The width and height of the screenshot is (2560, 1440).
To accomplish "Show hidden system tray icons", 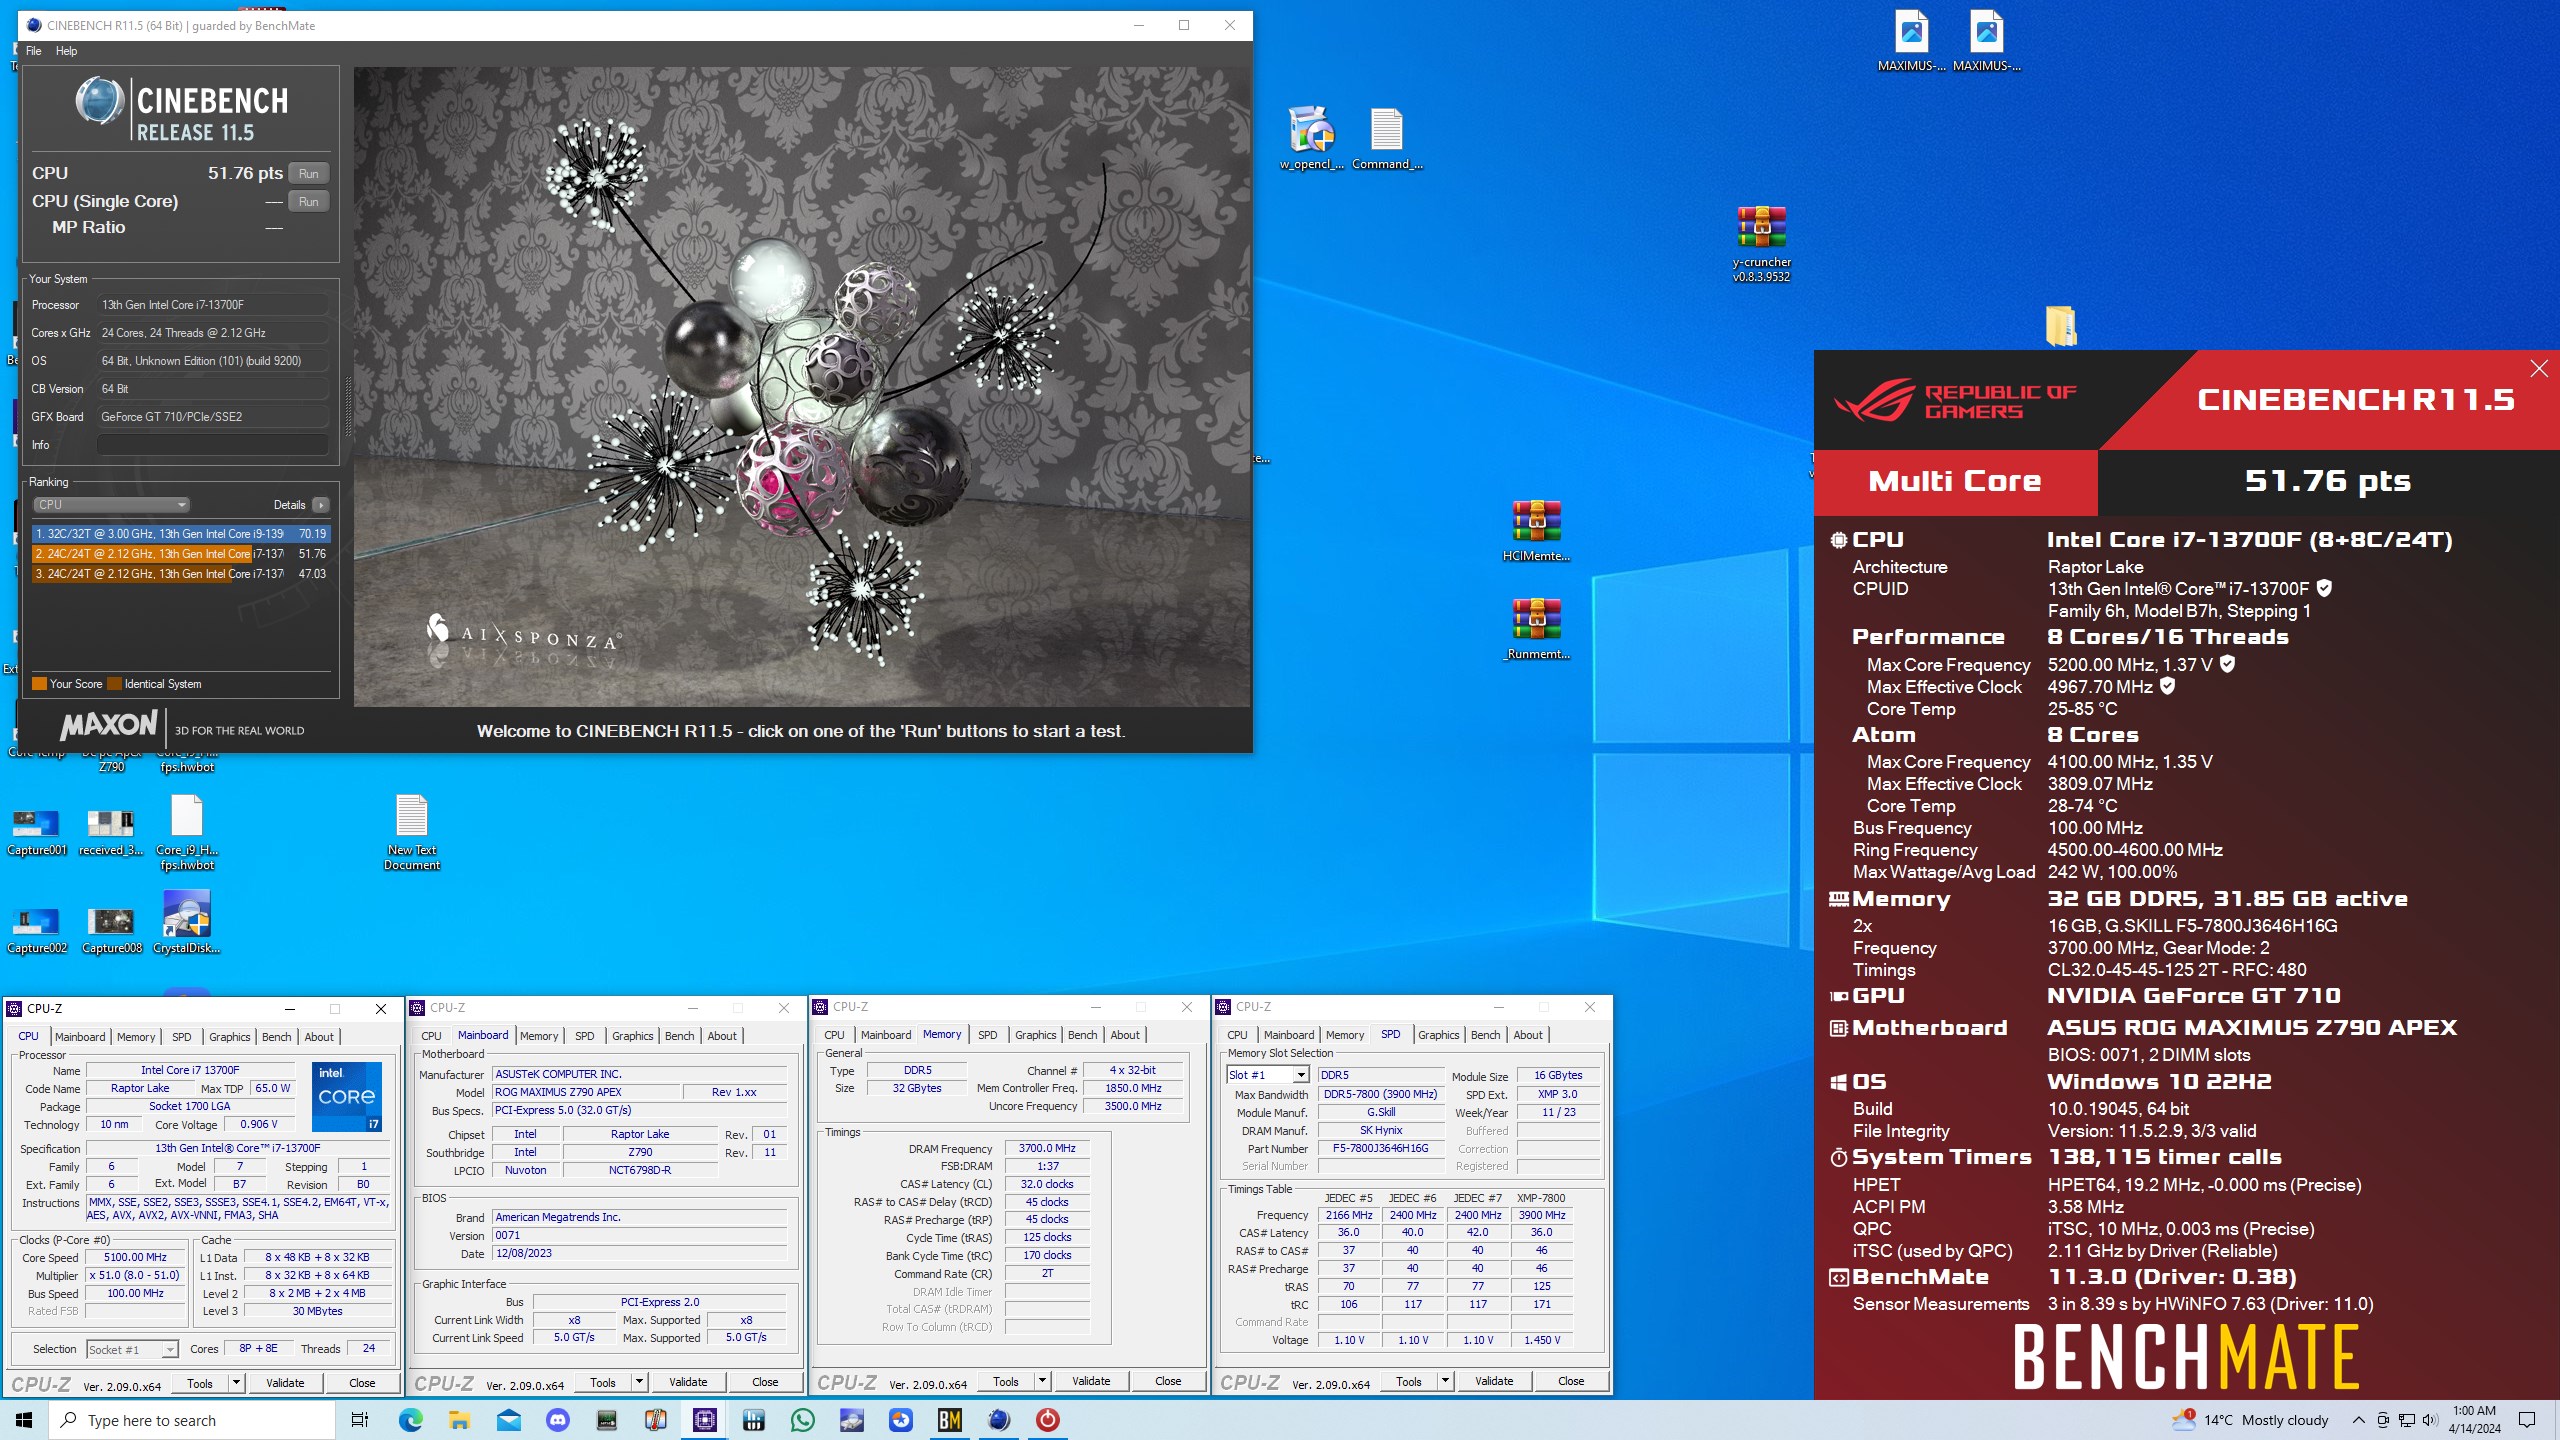I will click(2358, 1420).
